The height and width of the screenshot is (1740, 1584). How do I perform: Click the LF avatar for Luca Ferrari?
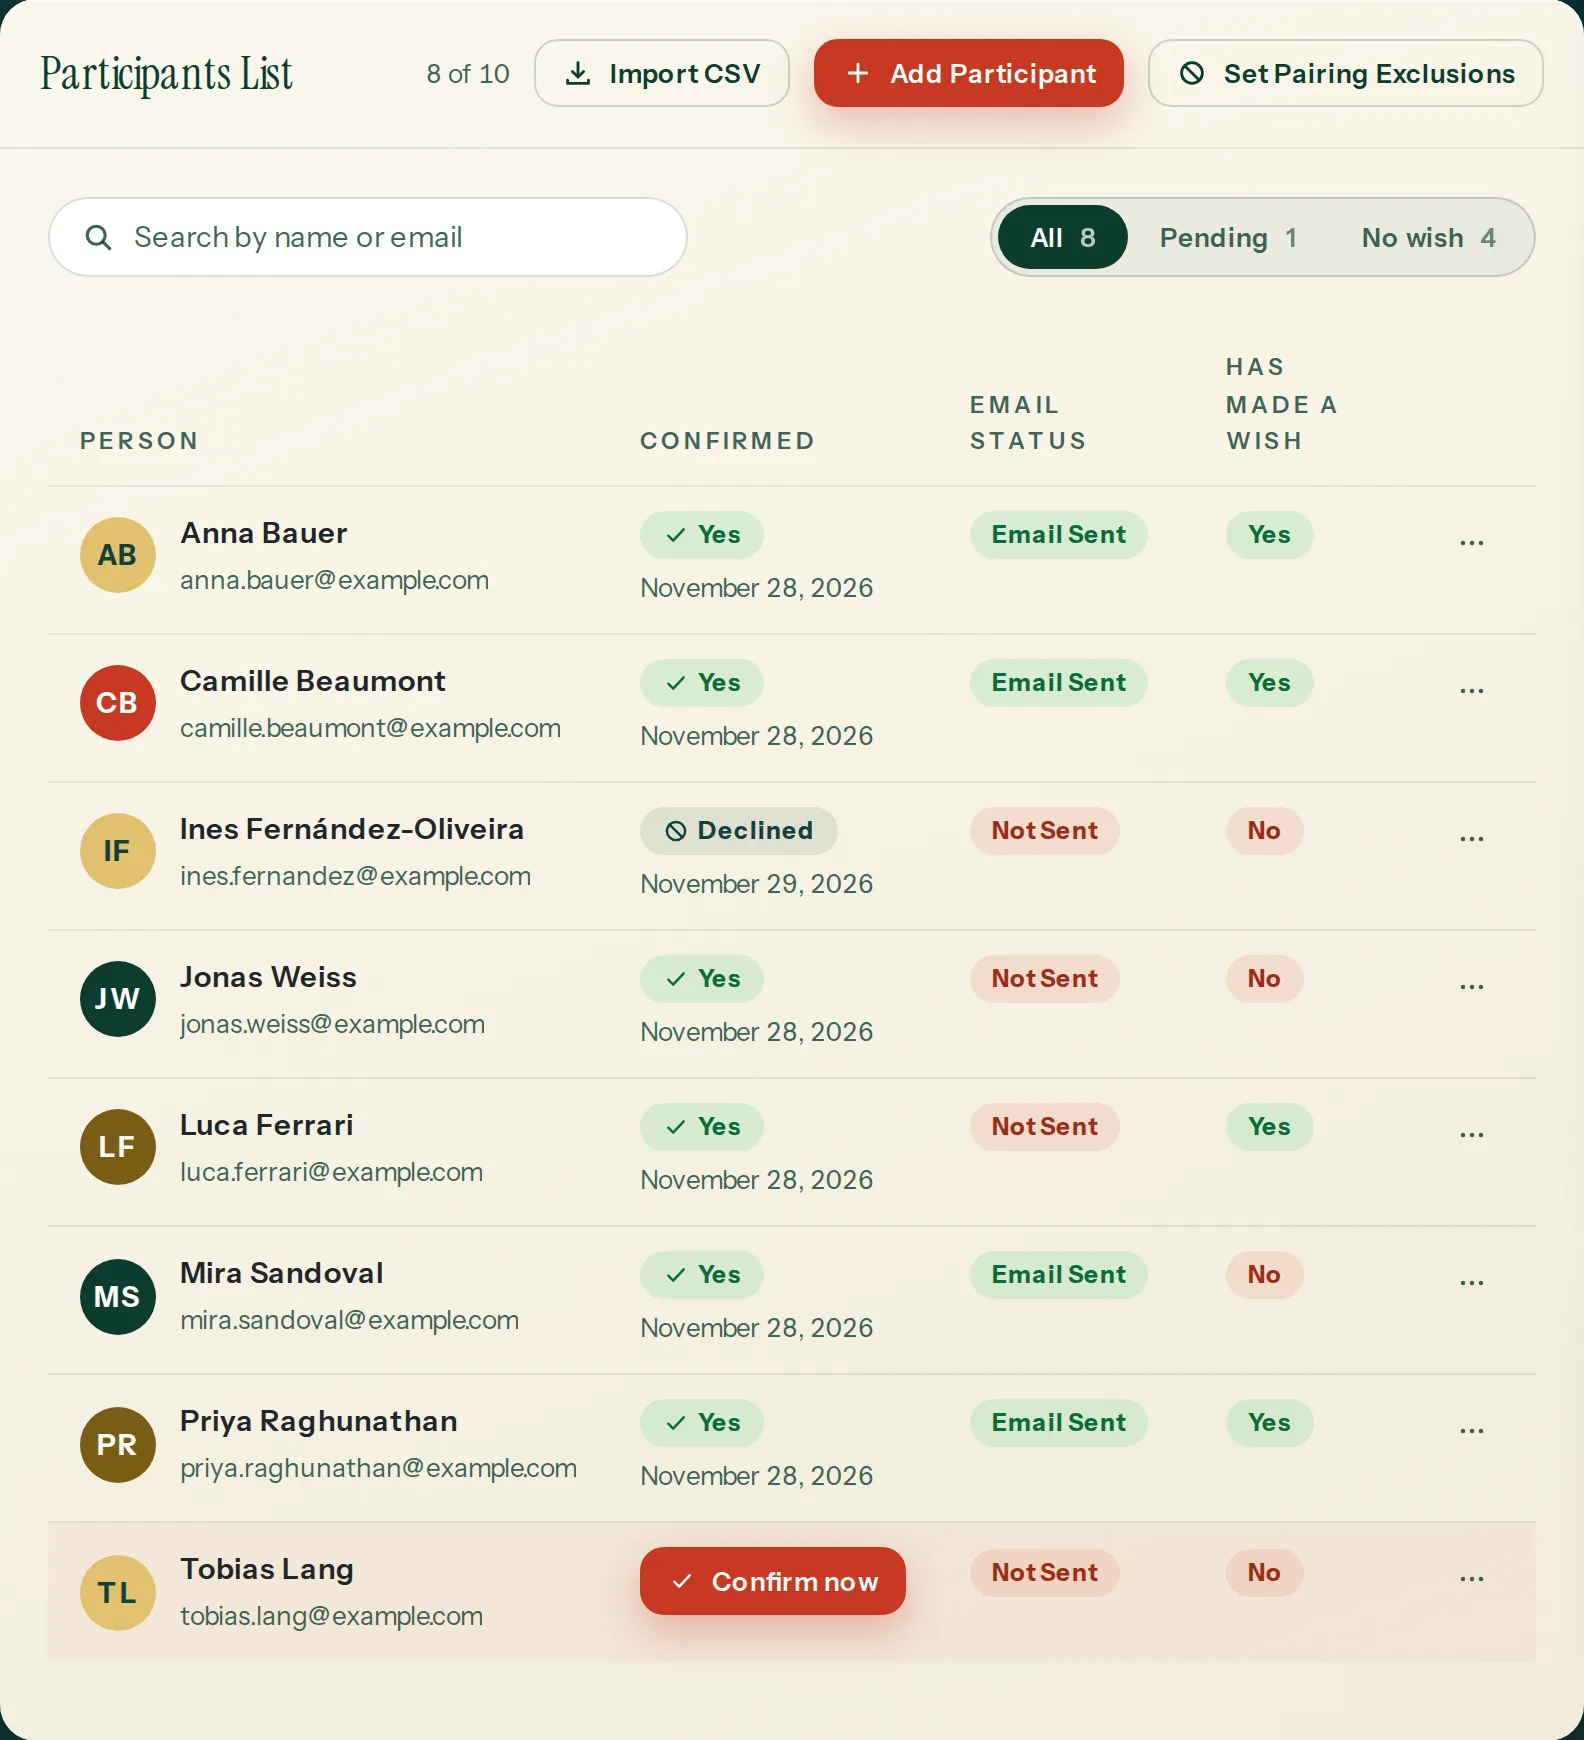coord(118,1147)
